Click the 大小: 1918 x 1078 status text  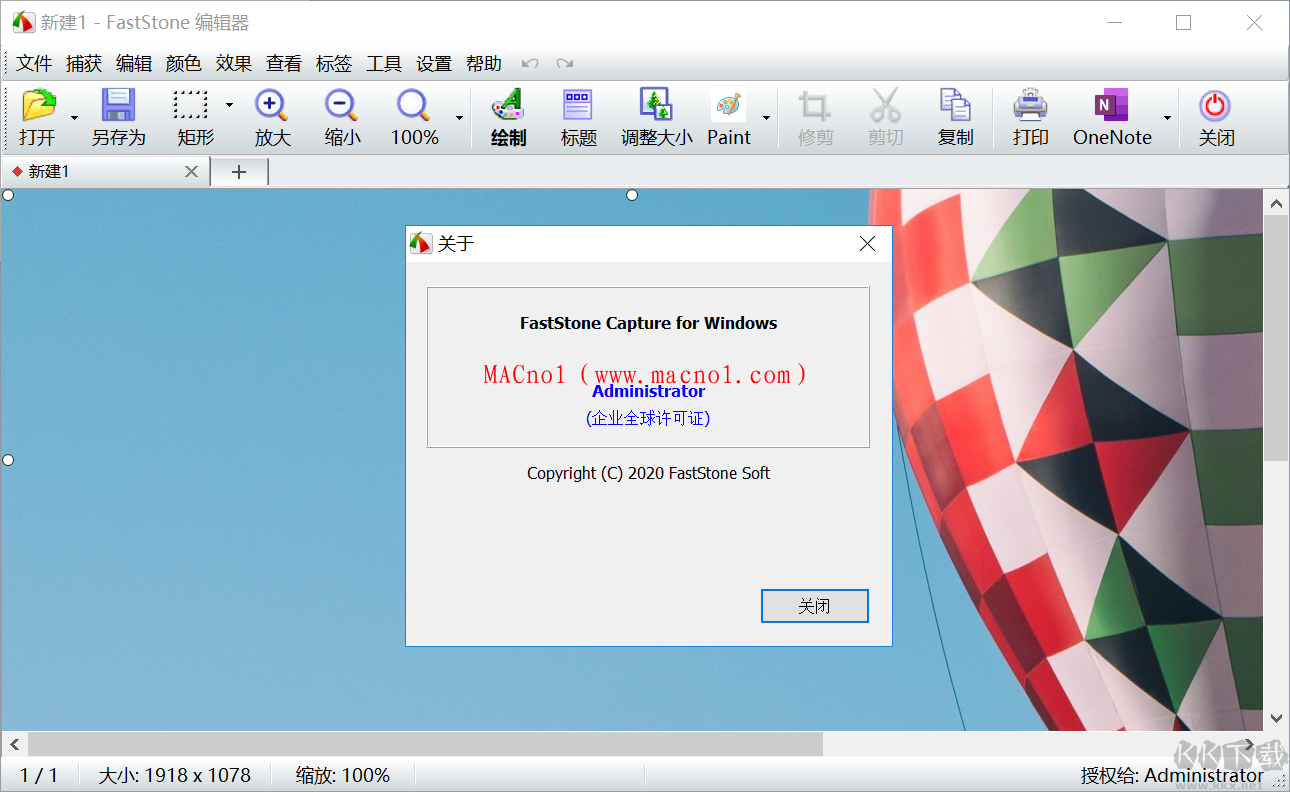coord(175,775)
